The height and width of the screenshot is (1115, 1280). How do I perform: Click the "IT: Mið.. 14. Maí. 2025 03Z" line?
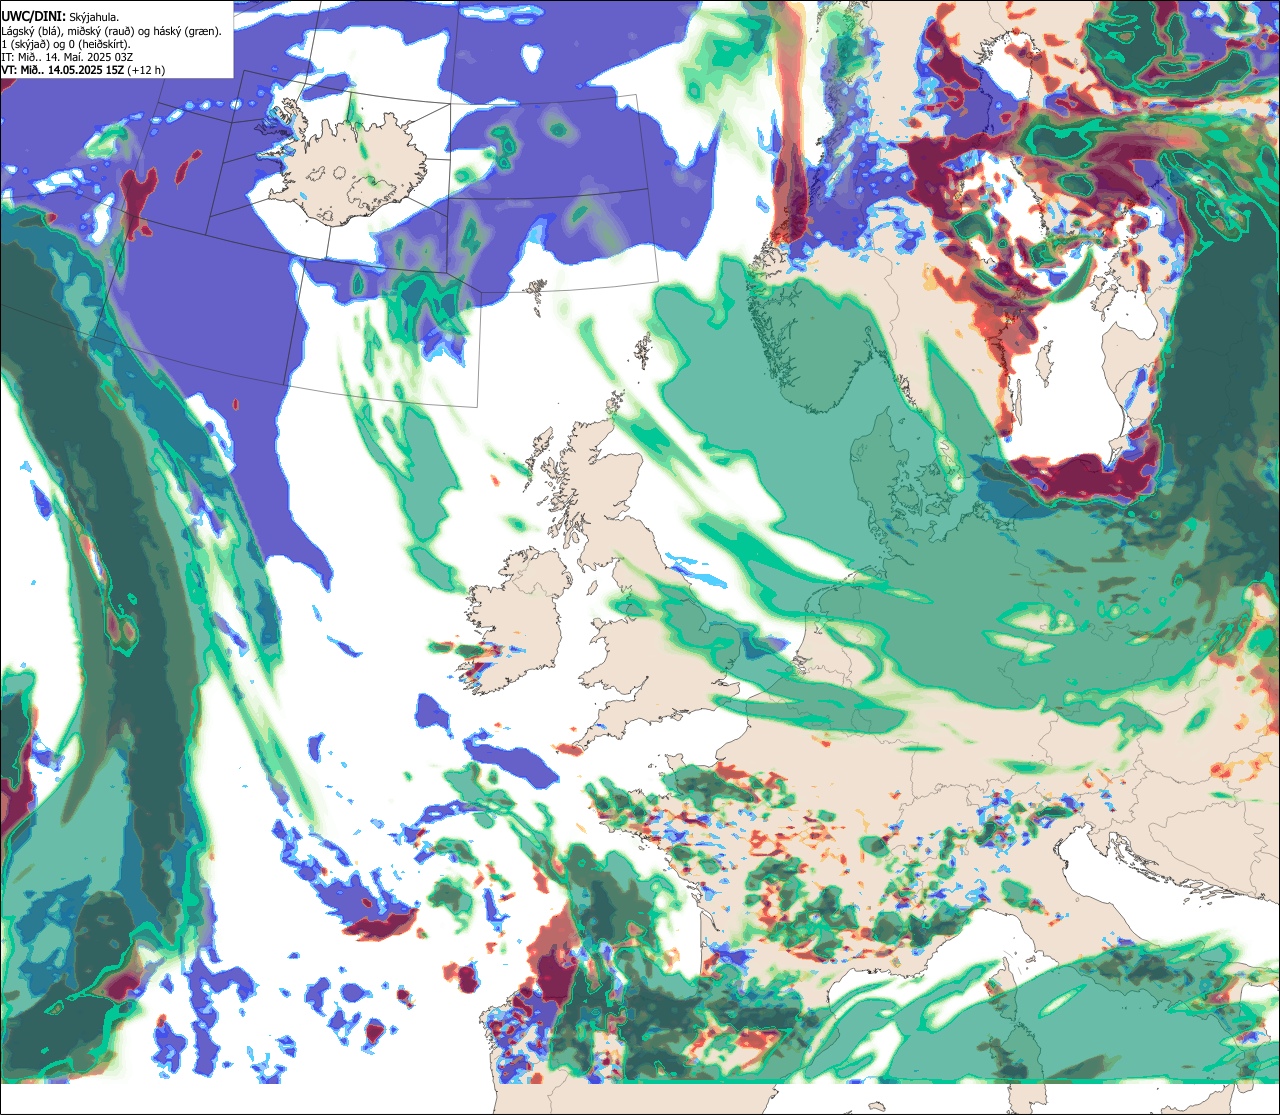(68, 57)
